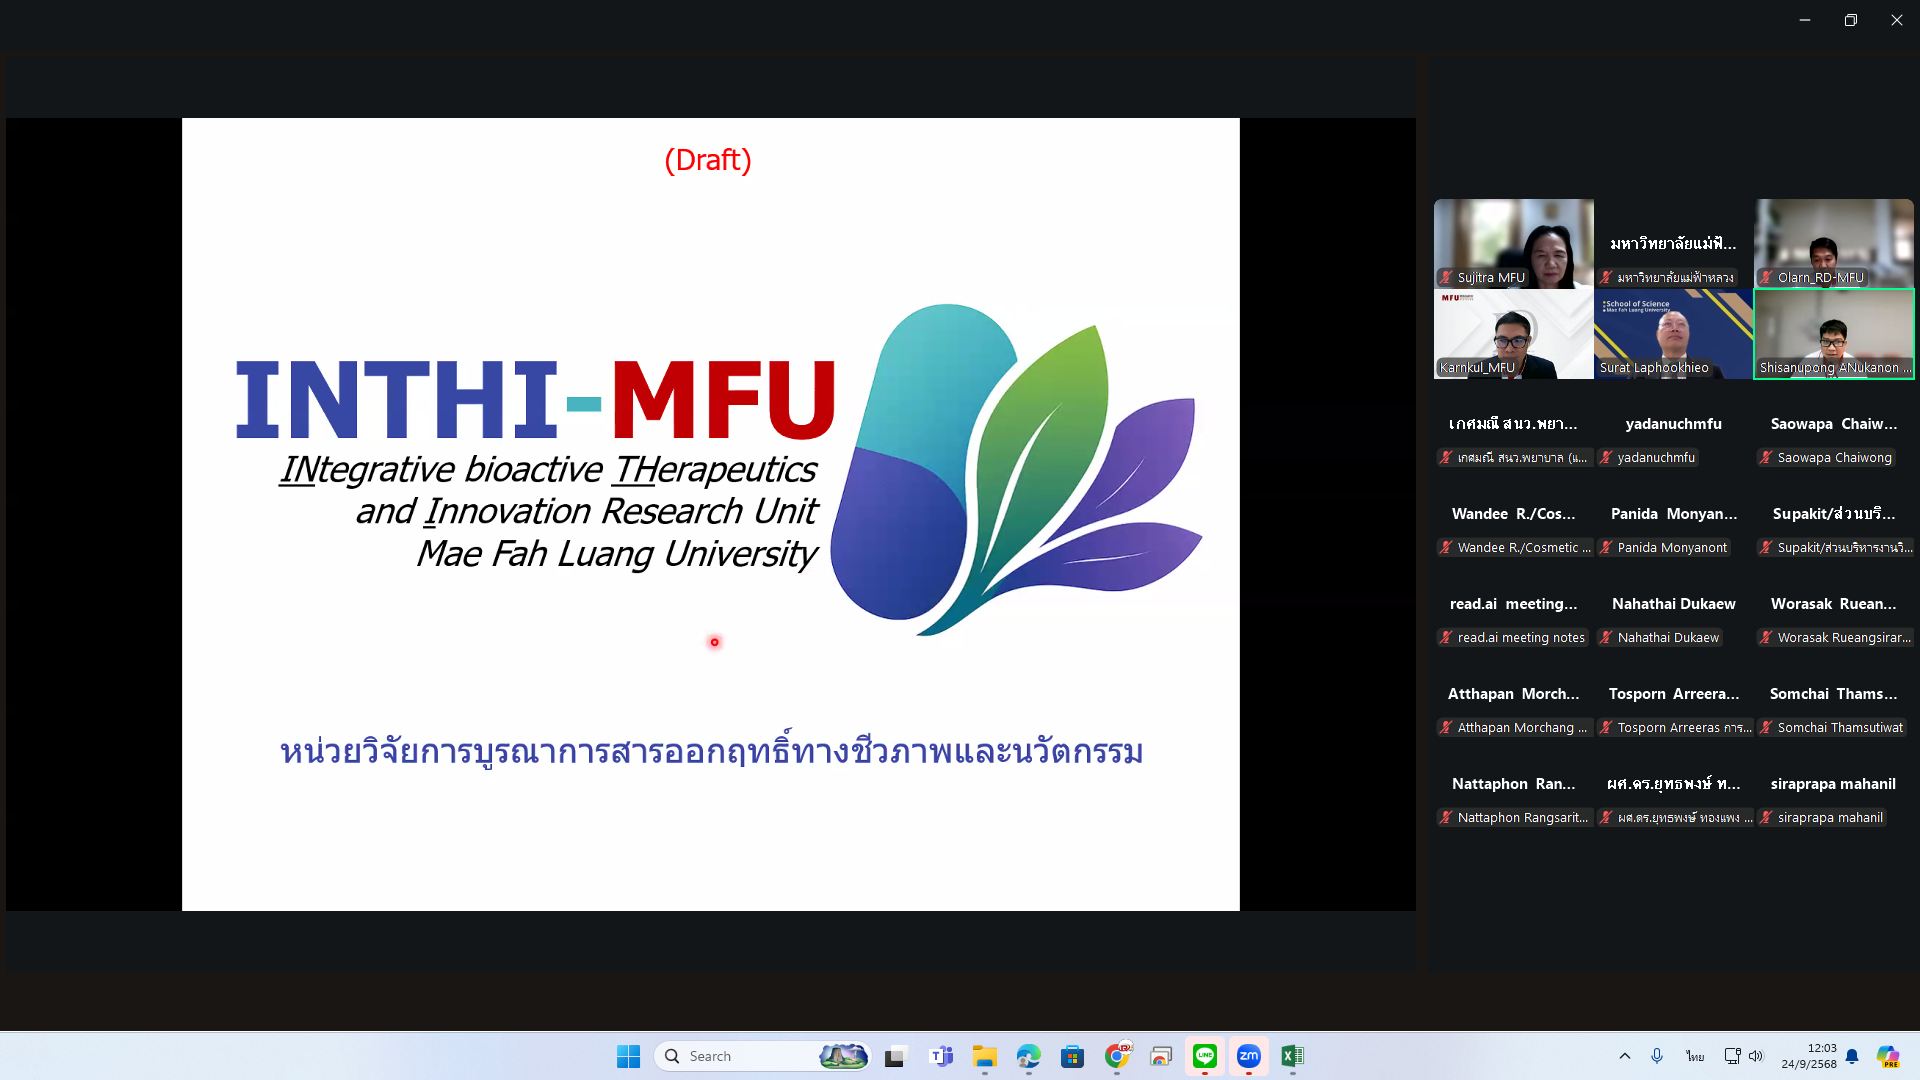Select read.ai meeting notes participant tile
Viewport: 1920px width, 1080px height.
click(1513, 620)
